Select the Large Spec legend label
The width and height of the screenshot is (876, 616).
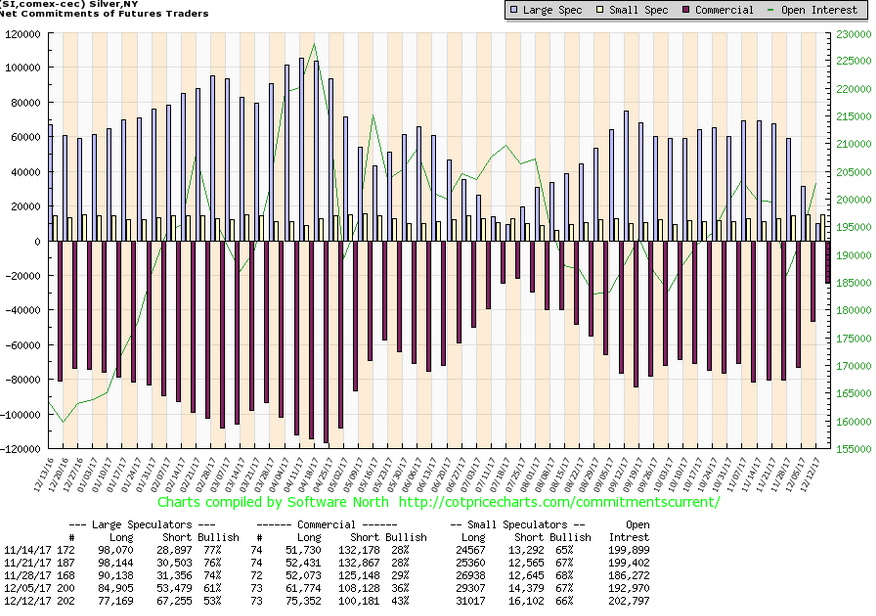coord(550,10)
